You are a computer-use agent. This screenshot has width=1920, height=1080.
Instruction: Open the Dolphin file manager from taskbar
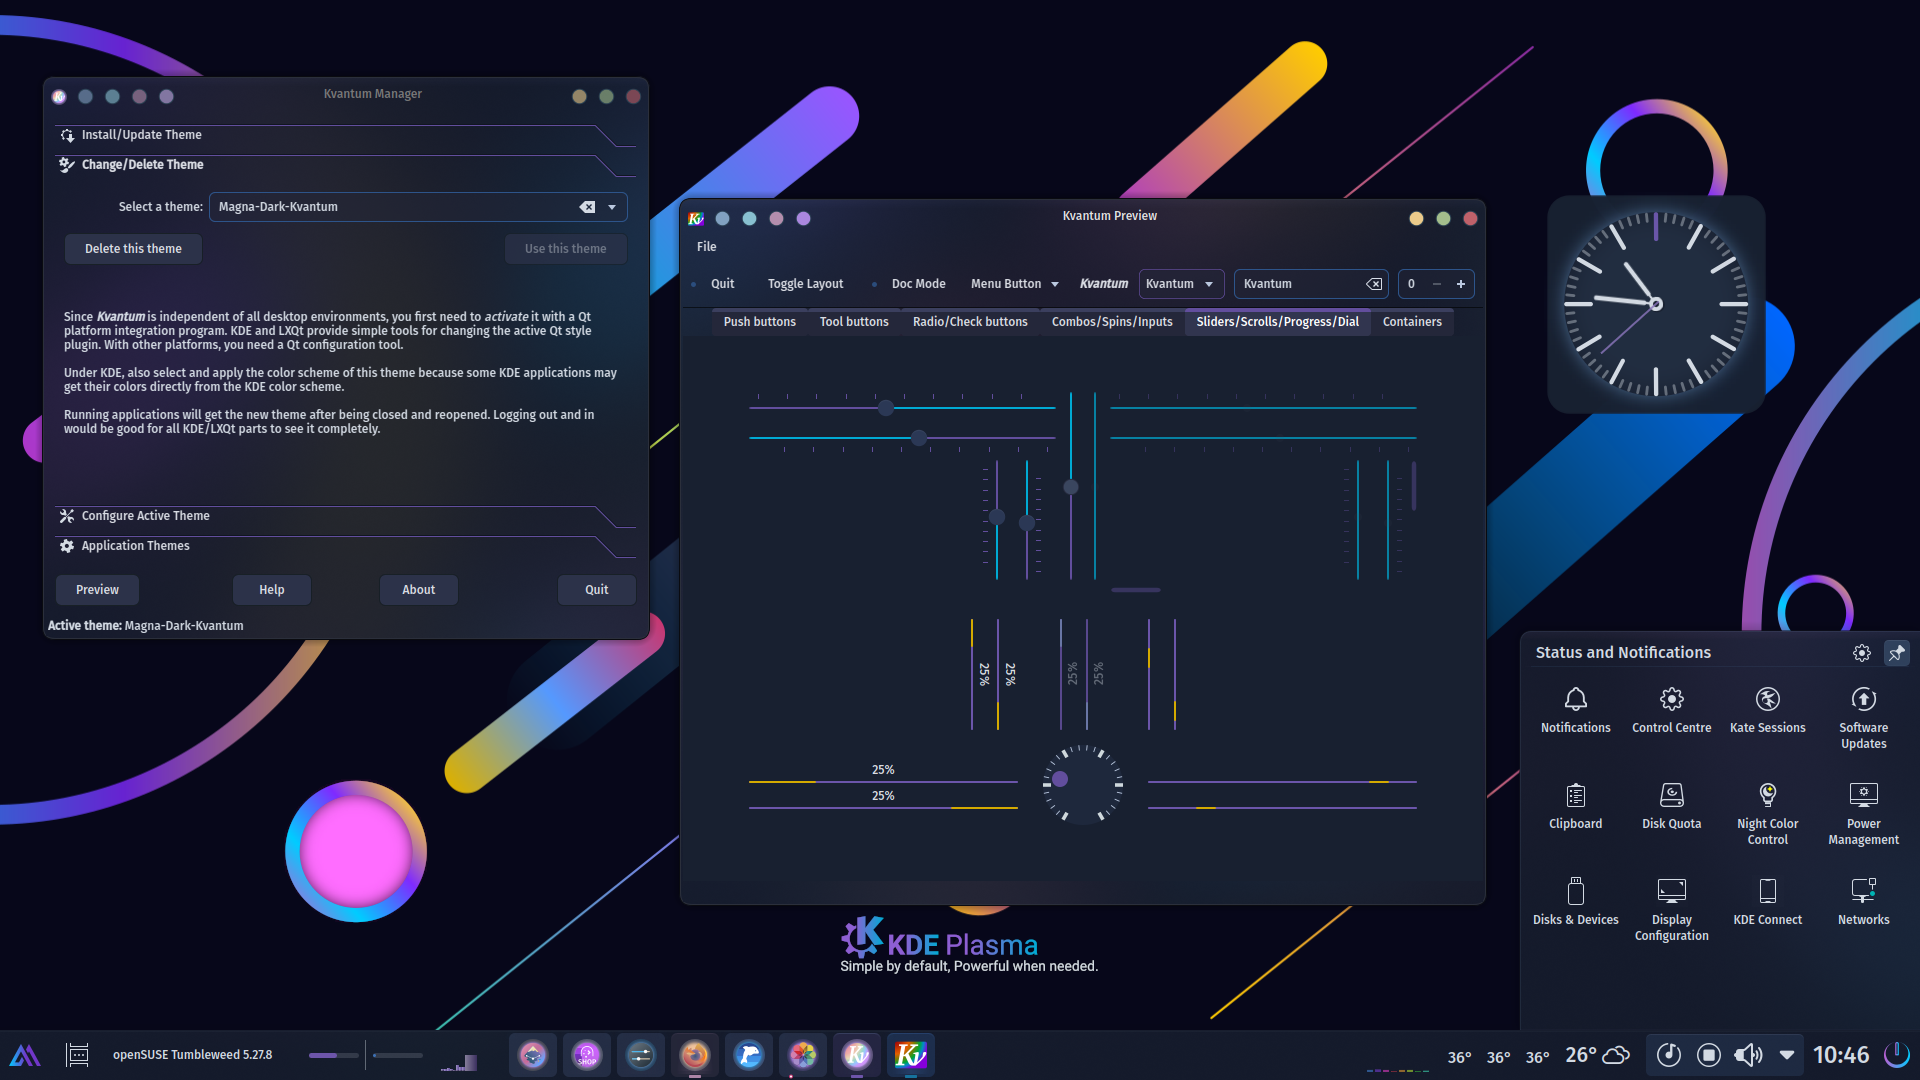[x=749, y=1055]
